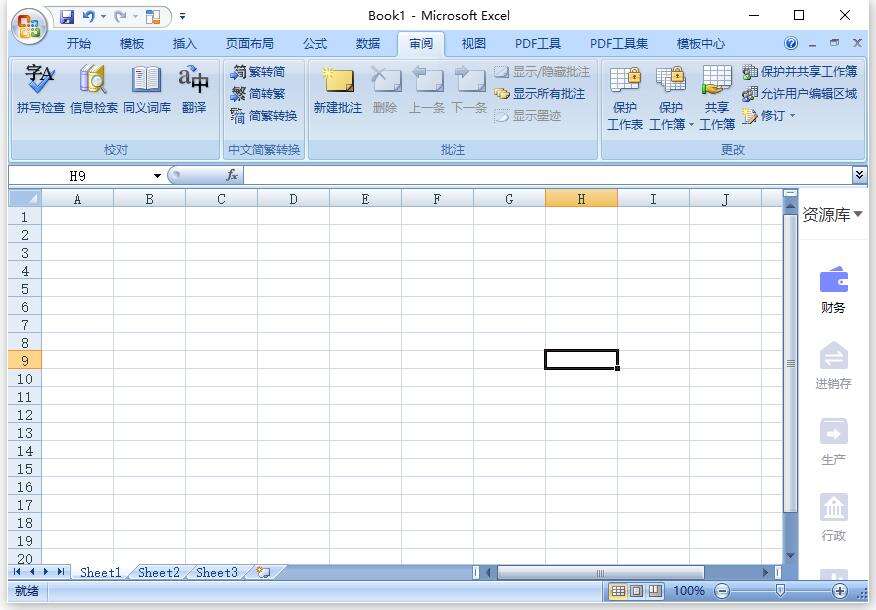Toggle 显示/隐藏批注
Viewport: 876px width, 610px height.
[x=542, y=72]
